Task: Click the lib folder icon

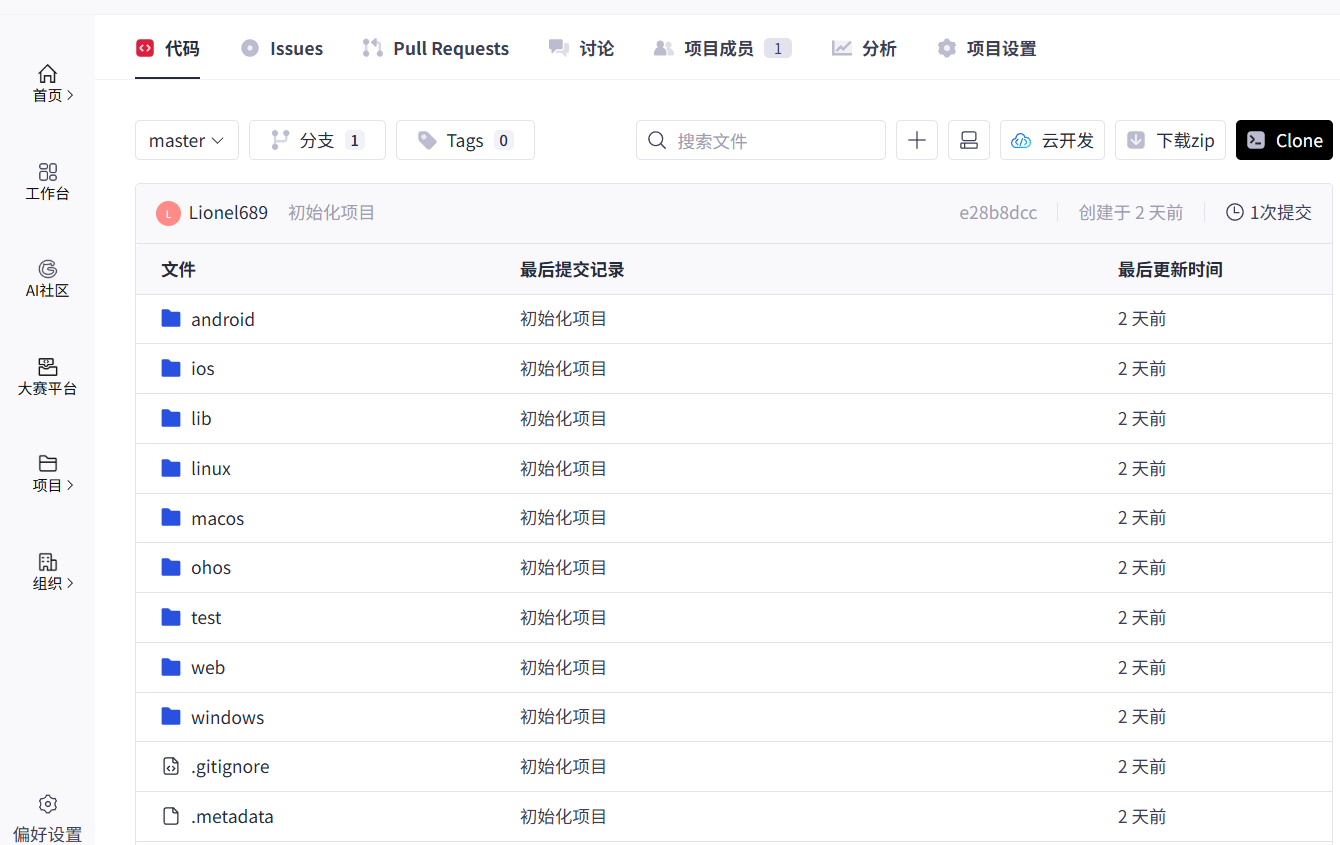Action: click(x=171, y=418)
